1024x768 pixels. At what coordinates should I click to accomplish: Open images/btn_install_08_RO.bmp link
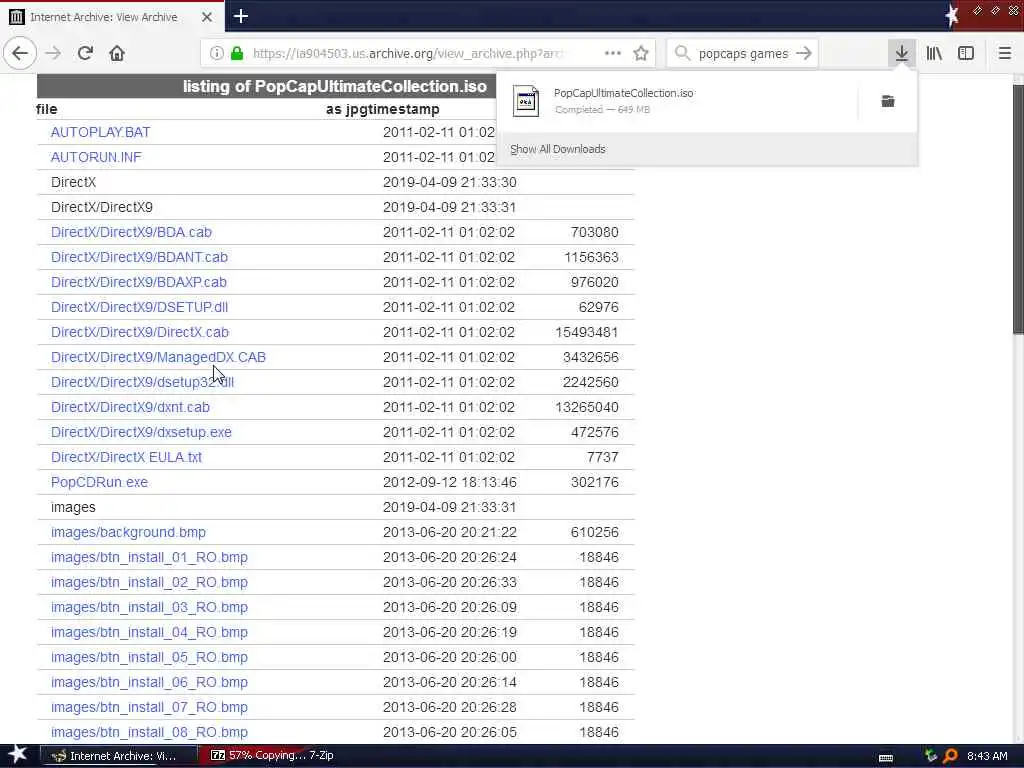[x=149, y=732]
